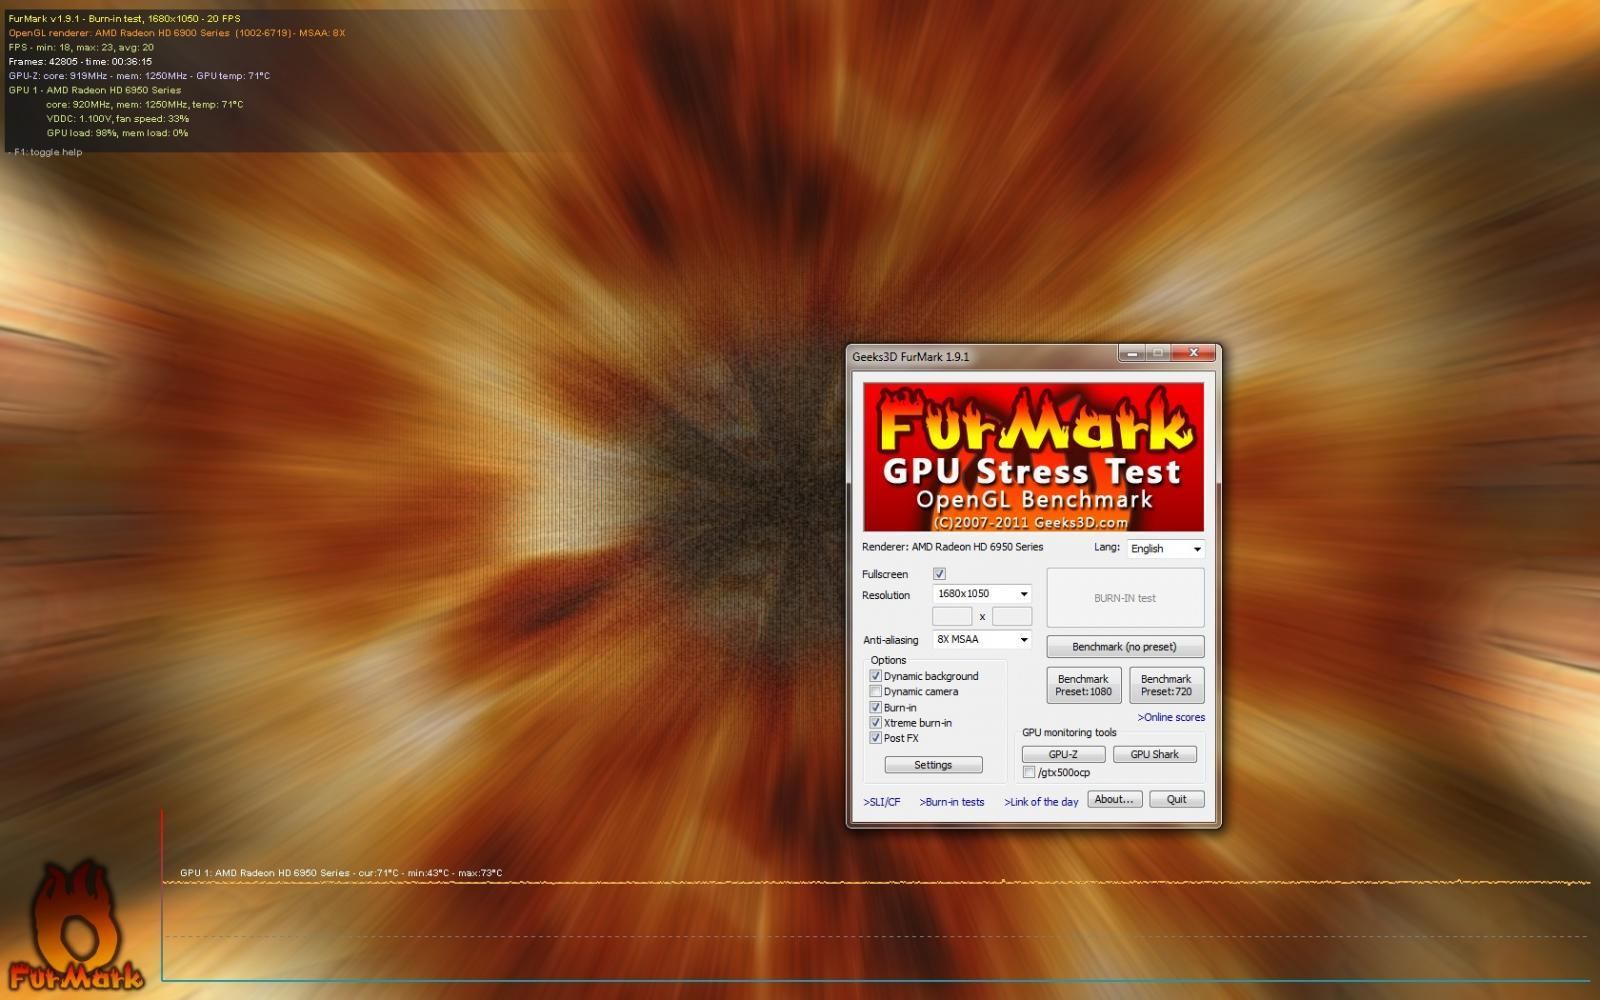Image resolution: width=1600 pixels, height=1000 pixels.
Task: Minimize the FurMark window
Action: [1132, 353]
